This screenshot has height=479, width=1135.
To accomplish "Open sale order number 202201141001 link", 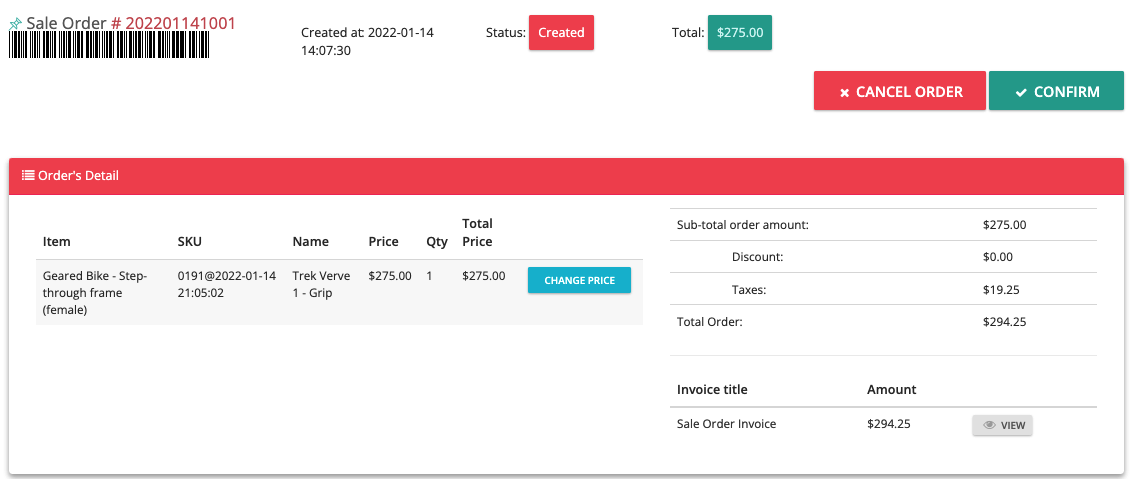I will tap(173, 23).
